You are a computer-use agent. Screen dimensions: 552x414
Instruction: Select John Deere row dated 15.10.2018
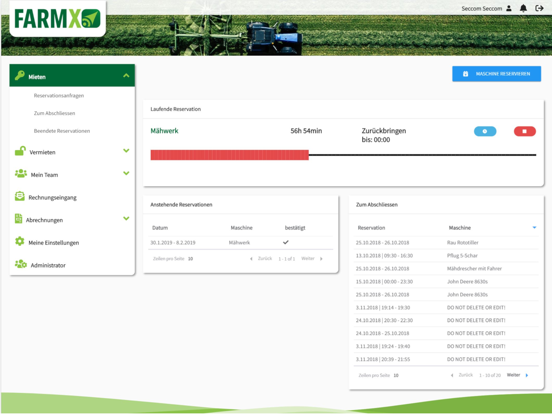(446, 282)
